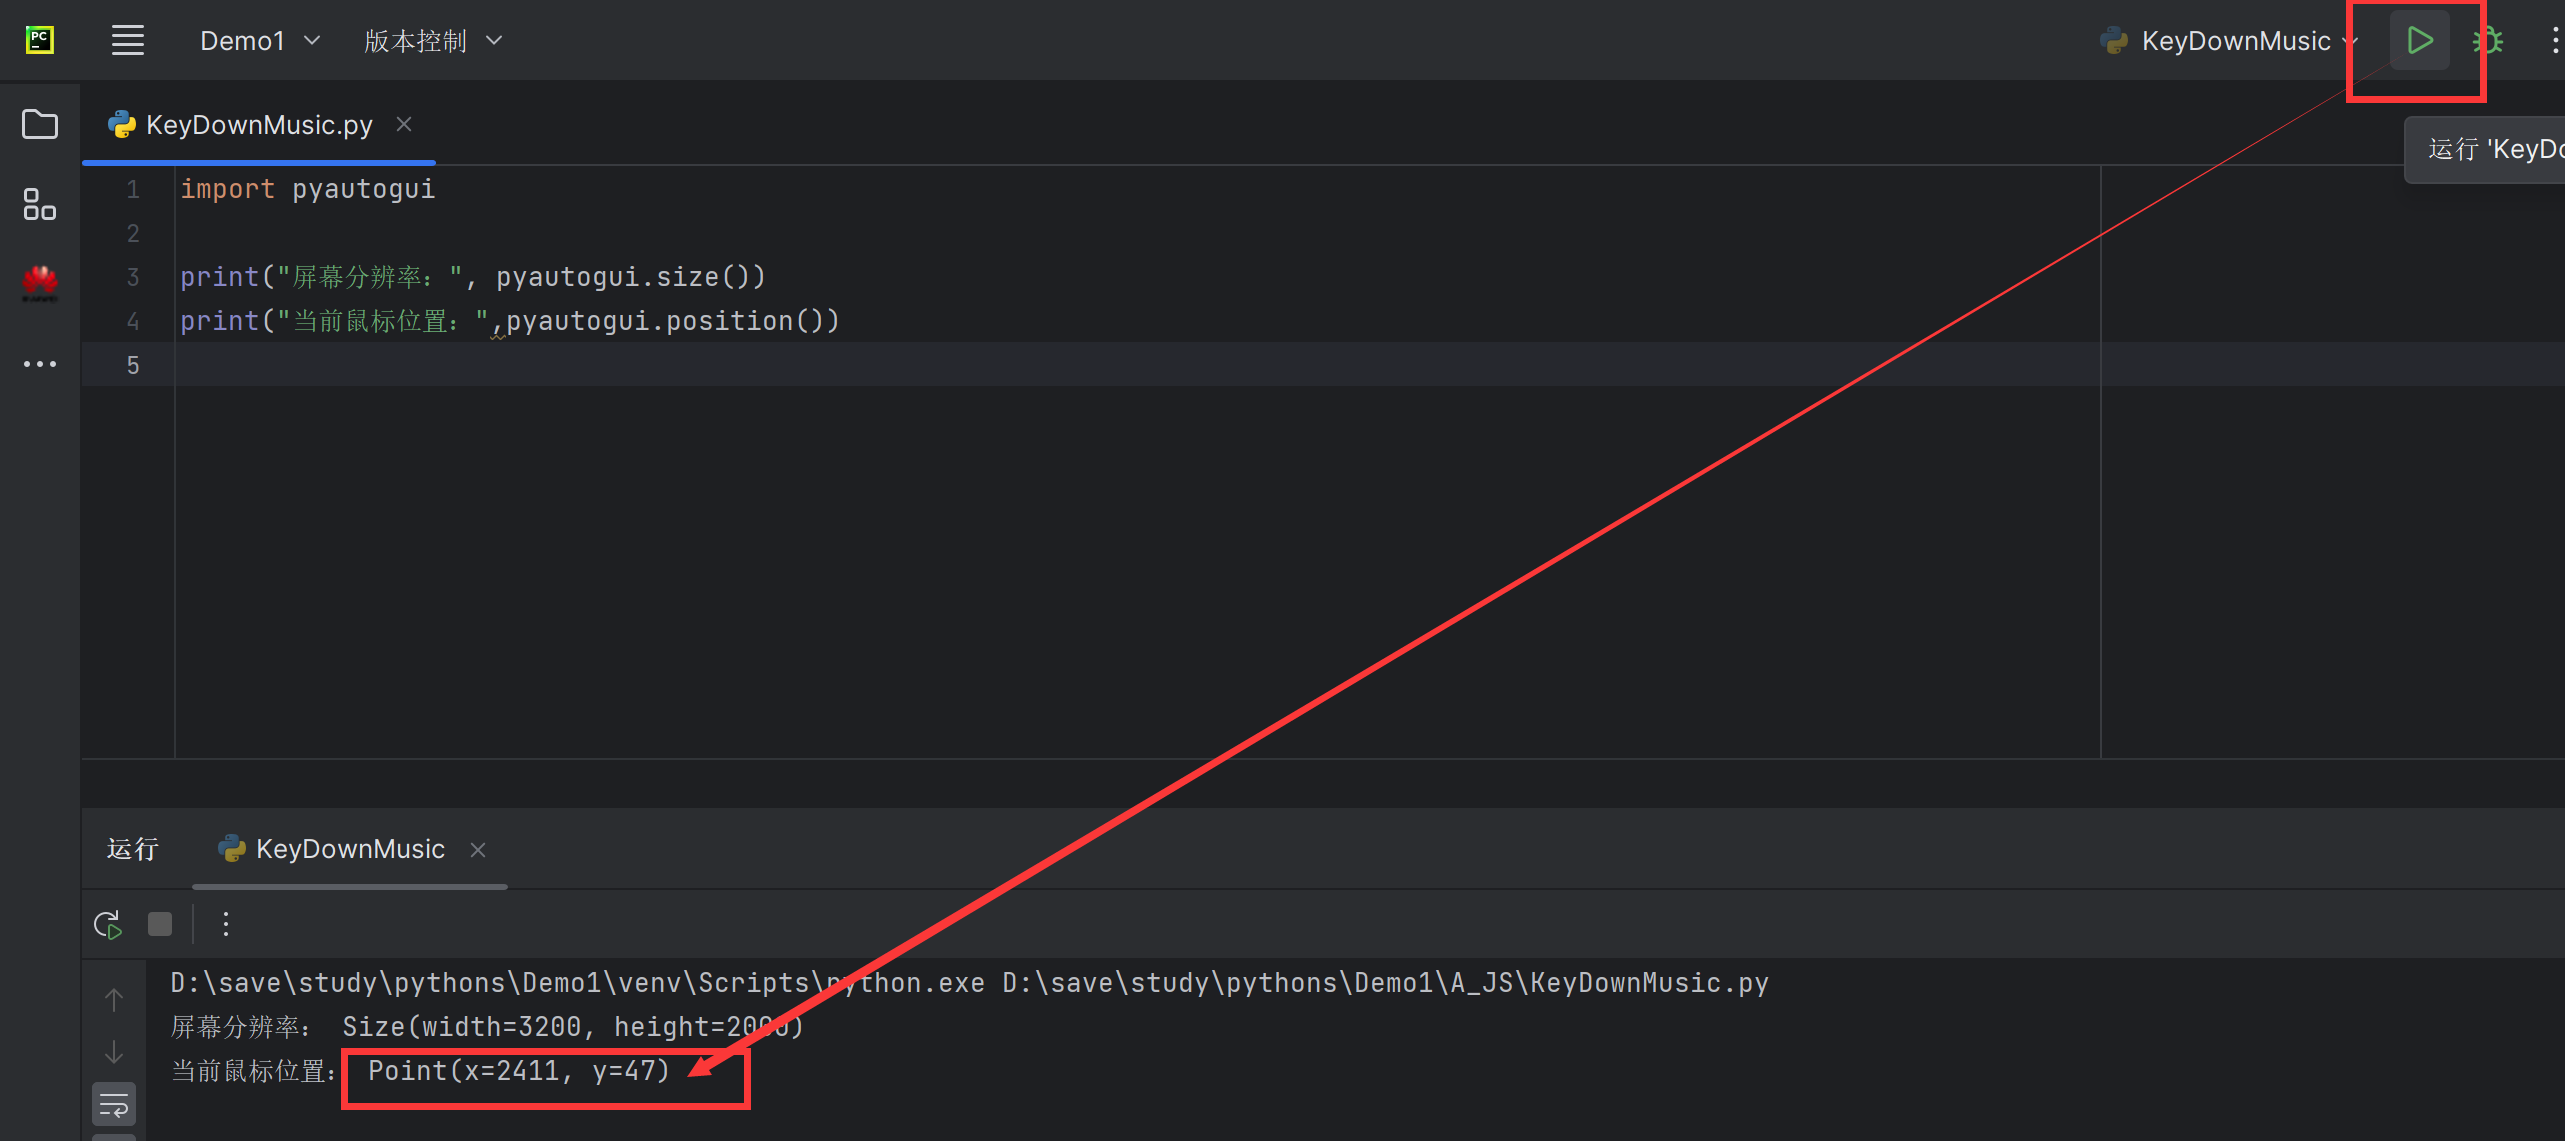This screenshot has width=2565, height=1141.
Task: Open the Structure tool window icon
Action: tap(40, 204)
